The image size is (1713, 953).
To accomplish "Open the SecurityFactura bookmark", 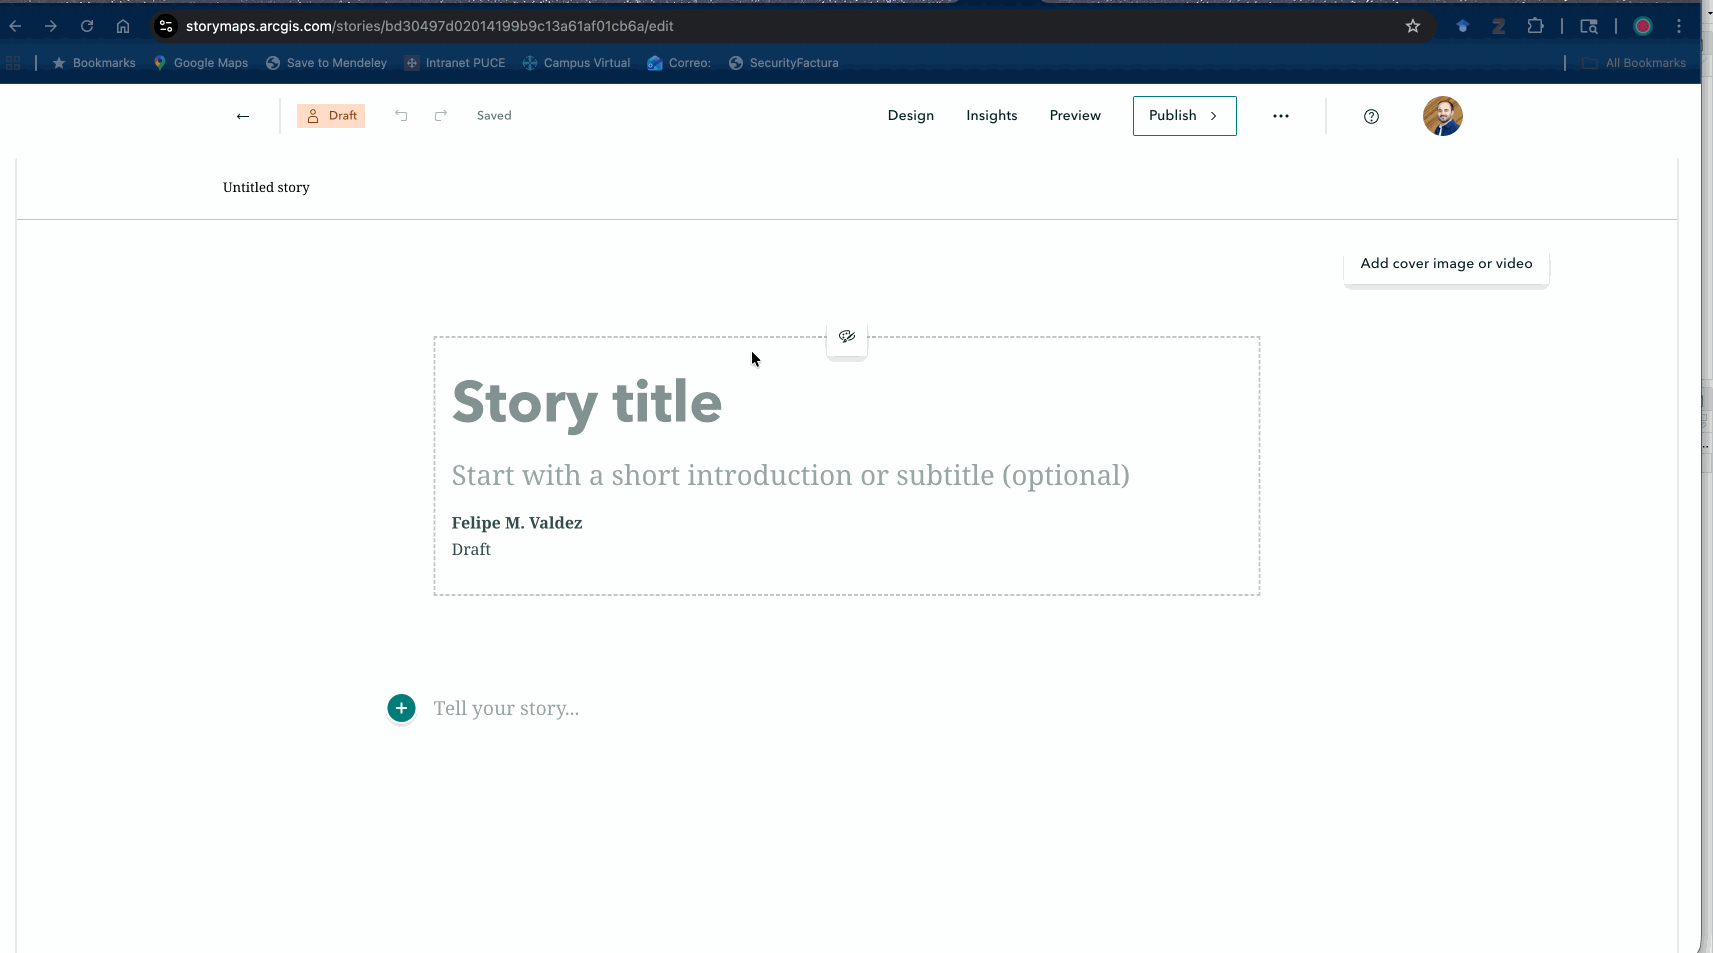I will (x=783, y=63).
